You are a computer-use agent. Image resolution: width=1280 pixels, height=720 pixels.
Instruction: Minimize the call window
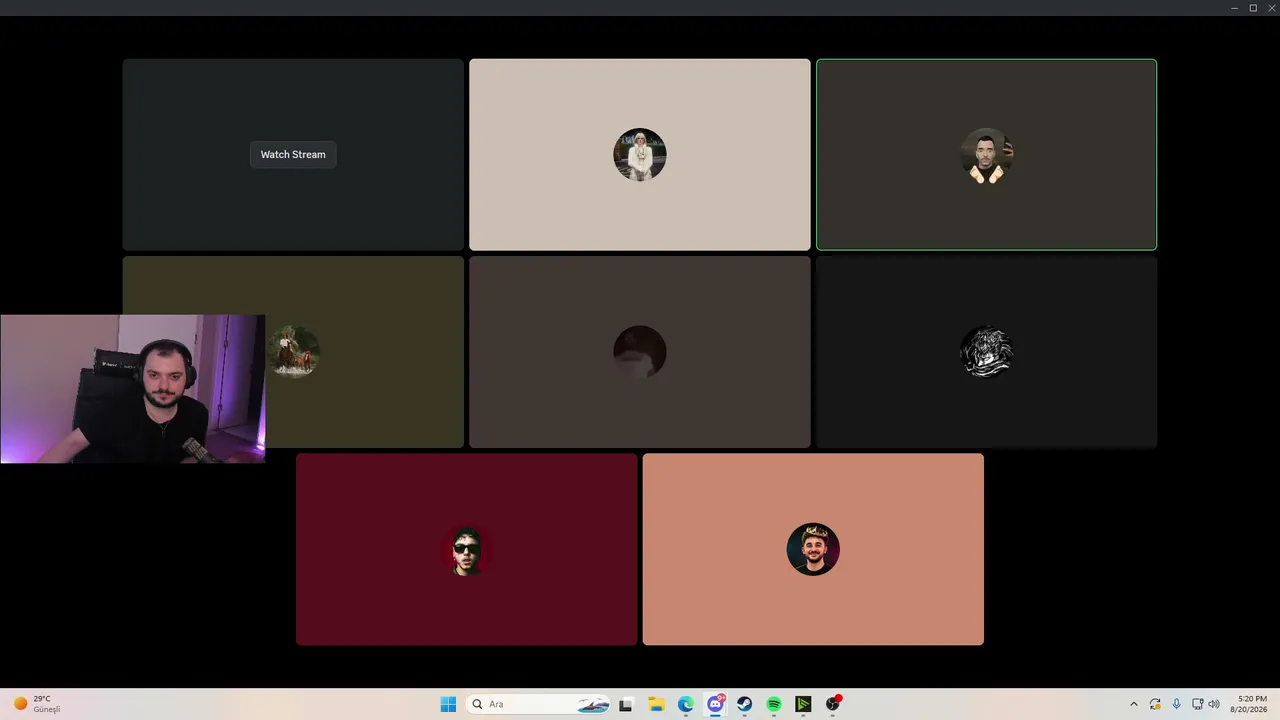click(1235, 8)
